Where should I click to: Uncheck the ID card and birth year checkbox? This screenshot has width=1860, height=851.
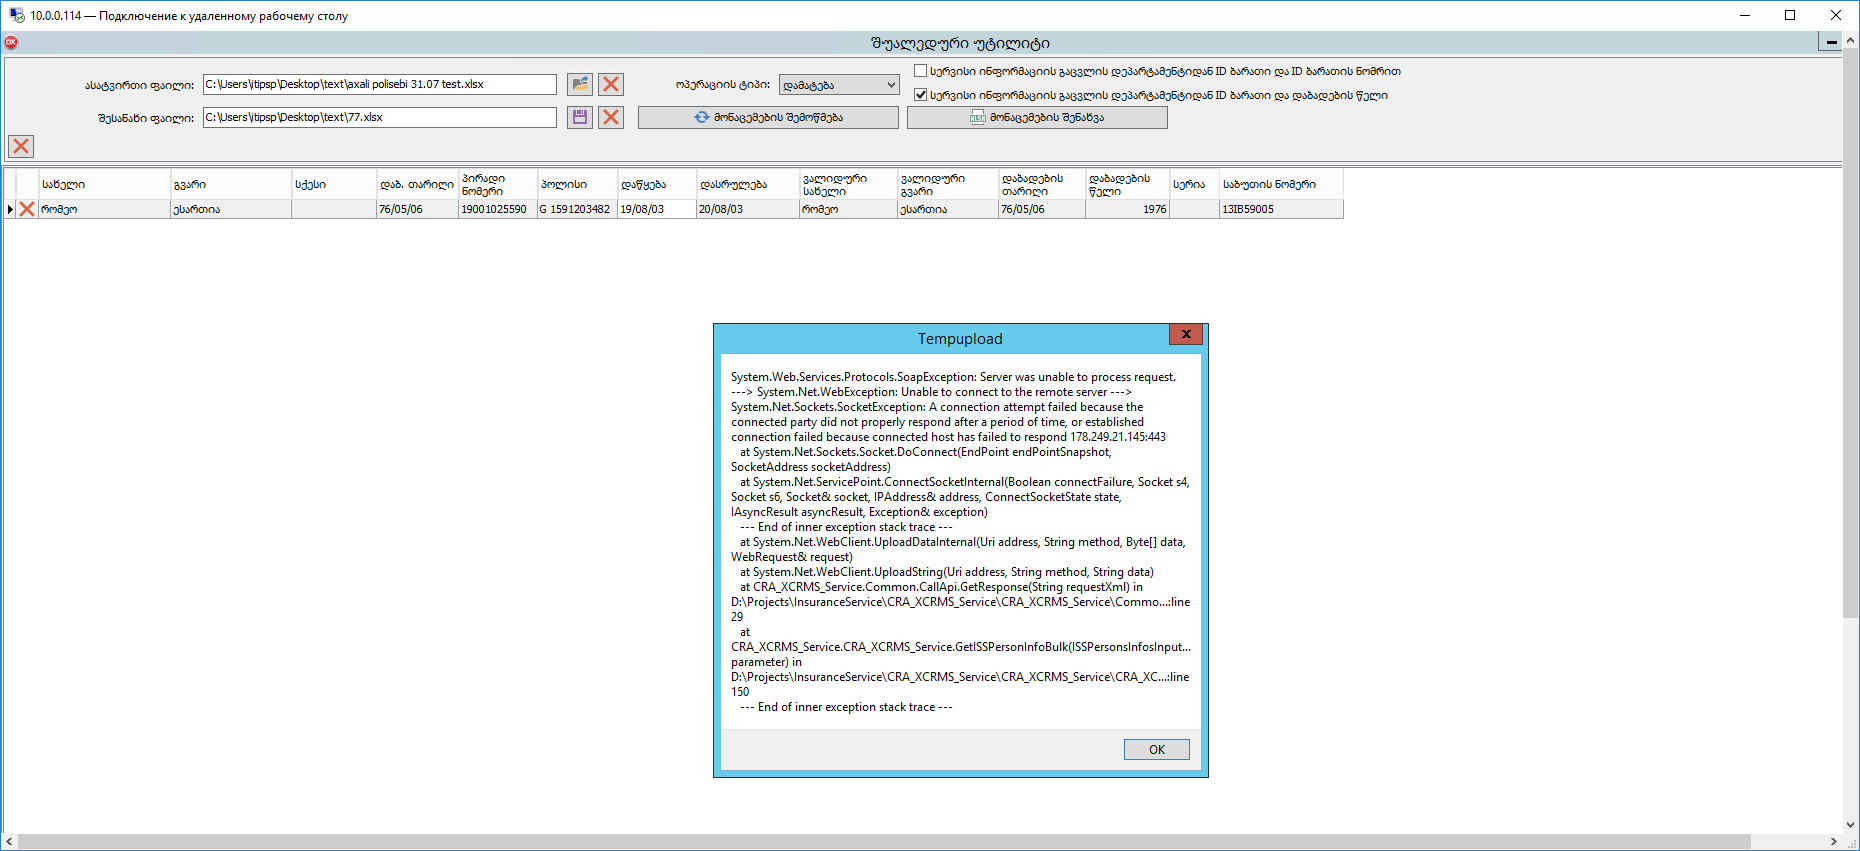pyautogui.click(x=921, y=95)
